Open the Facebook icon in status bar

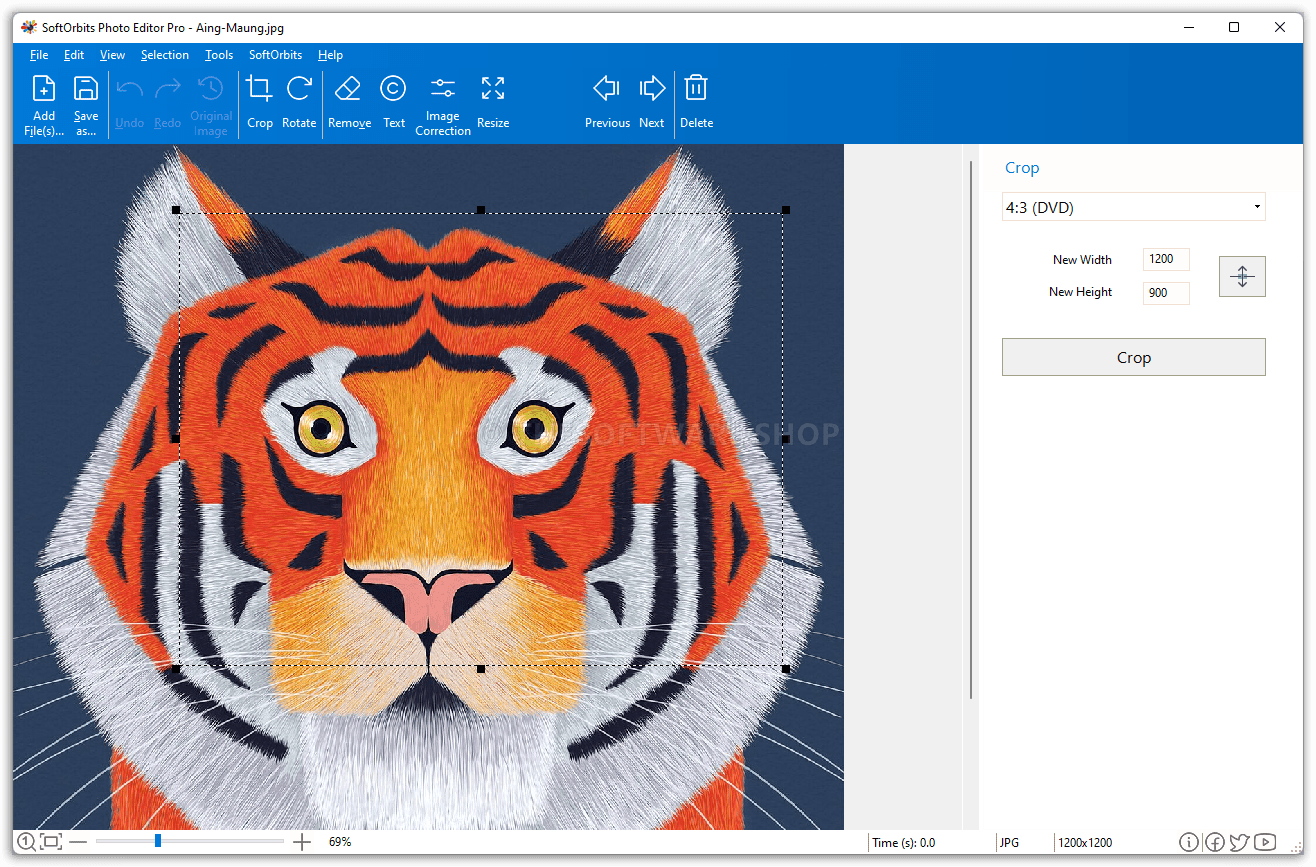point(1214,843)
